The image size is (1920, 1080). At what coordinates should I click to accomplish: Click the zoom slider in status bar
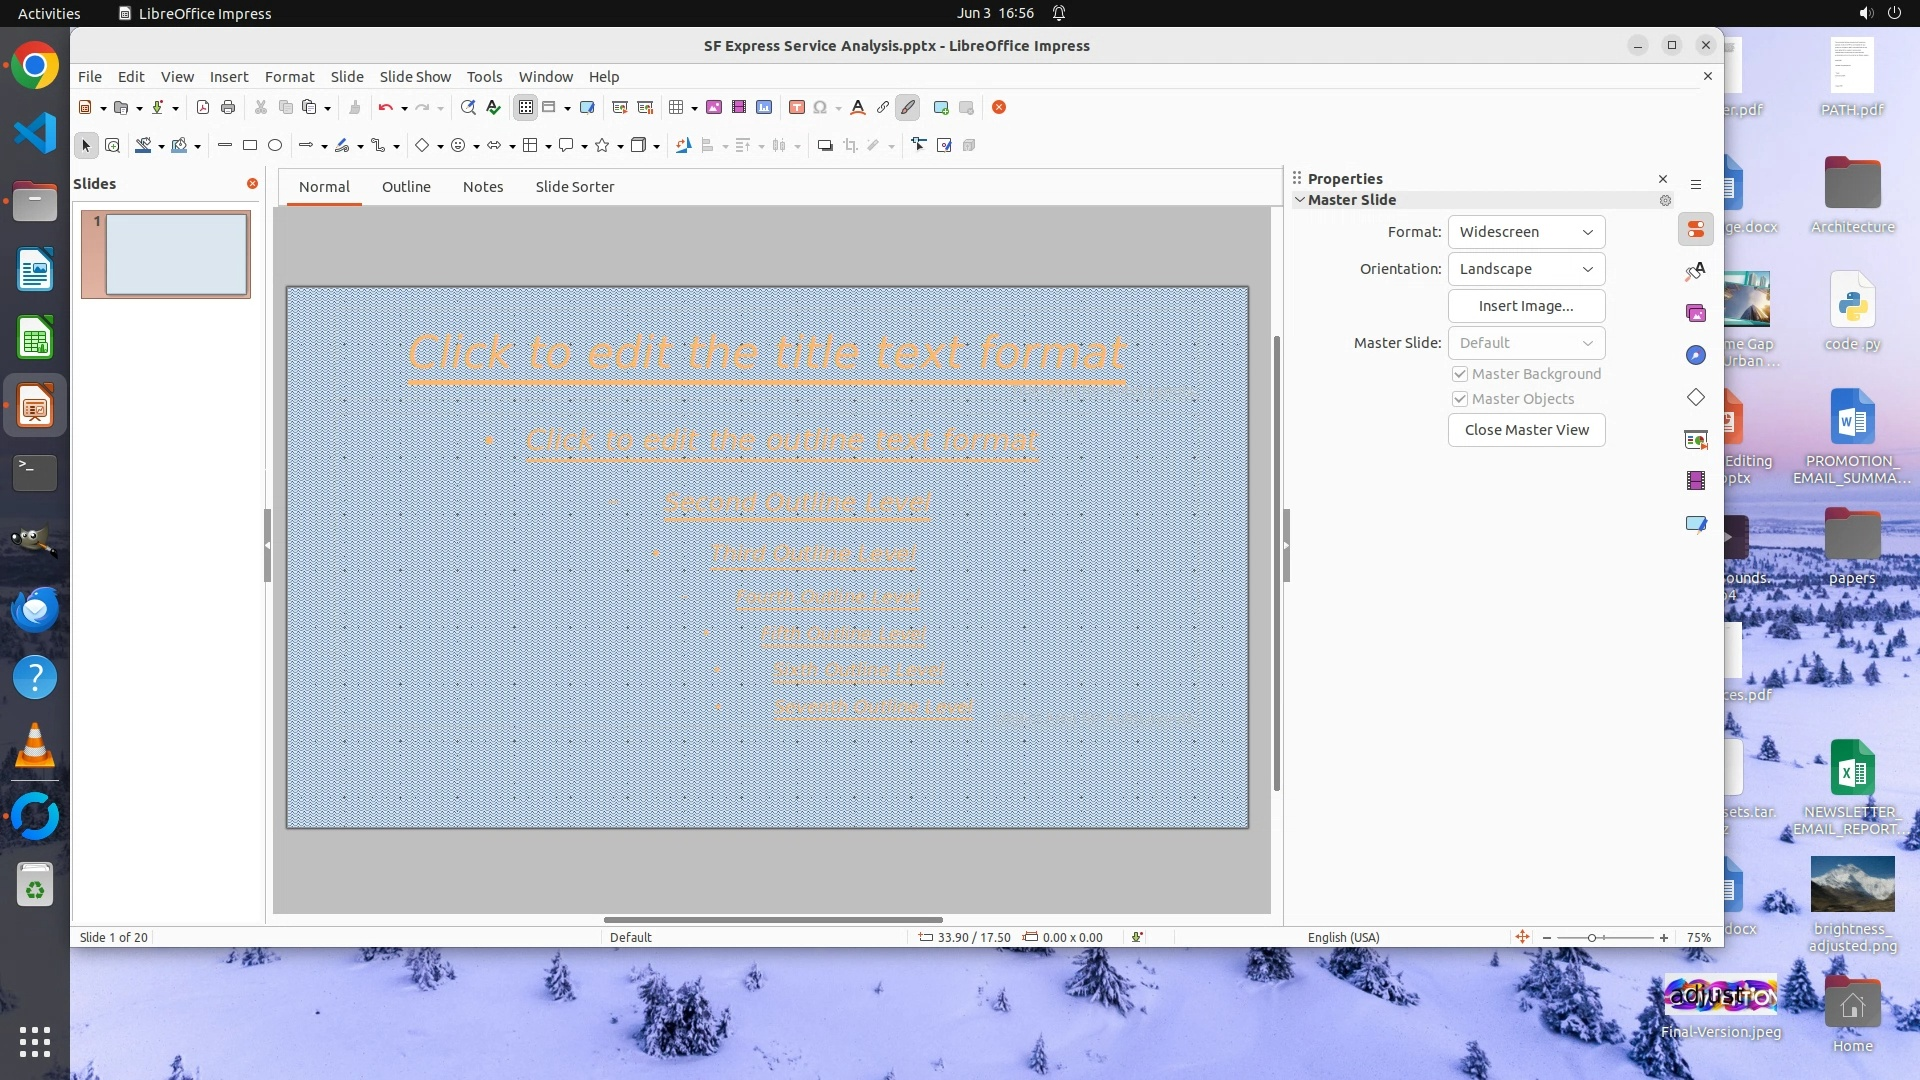[x=1592, y=938]
